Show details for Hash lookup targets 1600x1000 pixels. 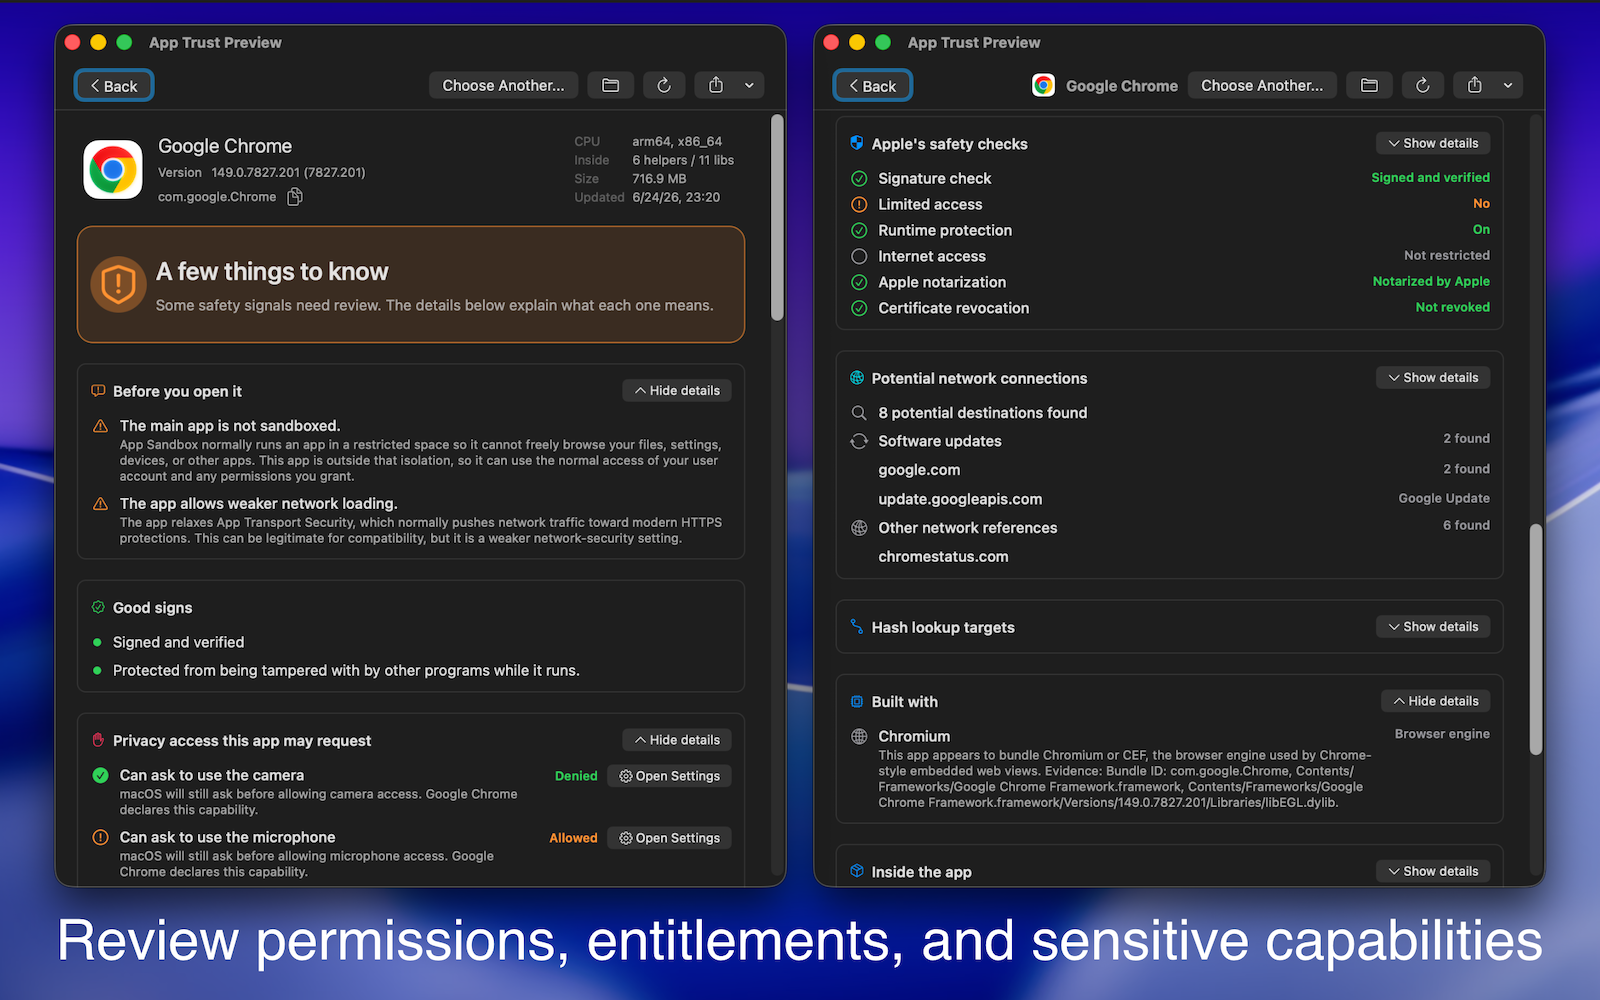(x=1433, y=627)
